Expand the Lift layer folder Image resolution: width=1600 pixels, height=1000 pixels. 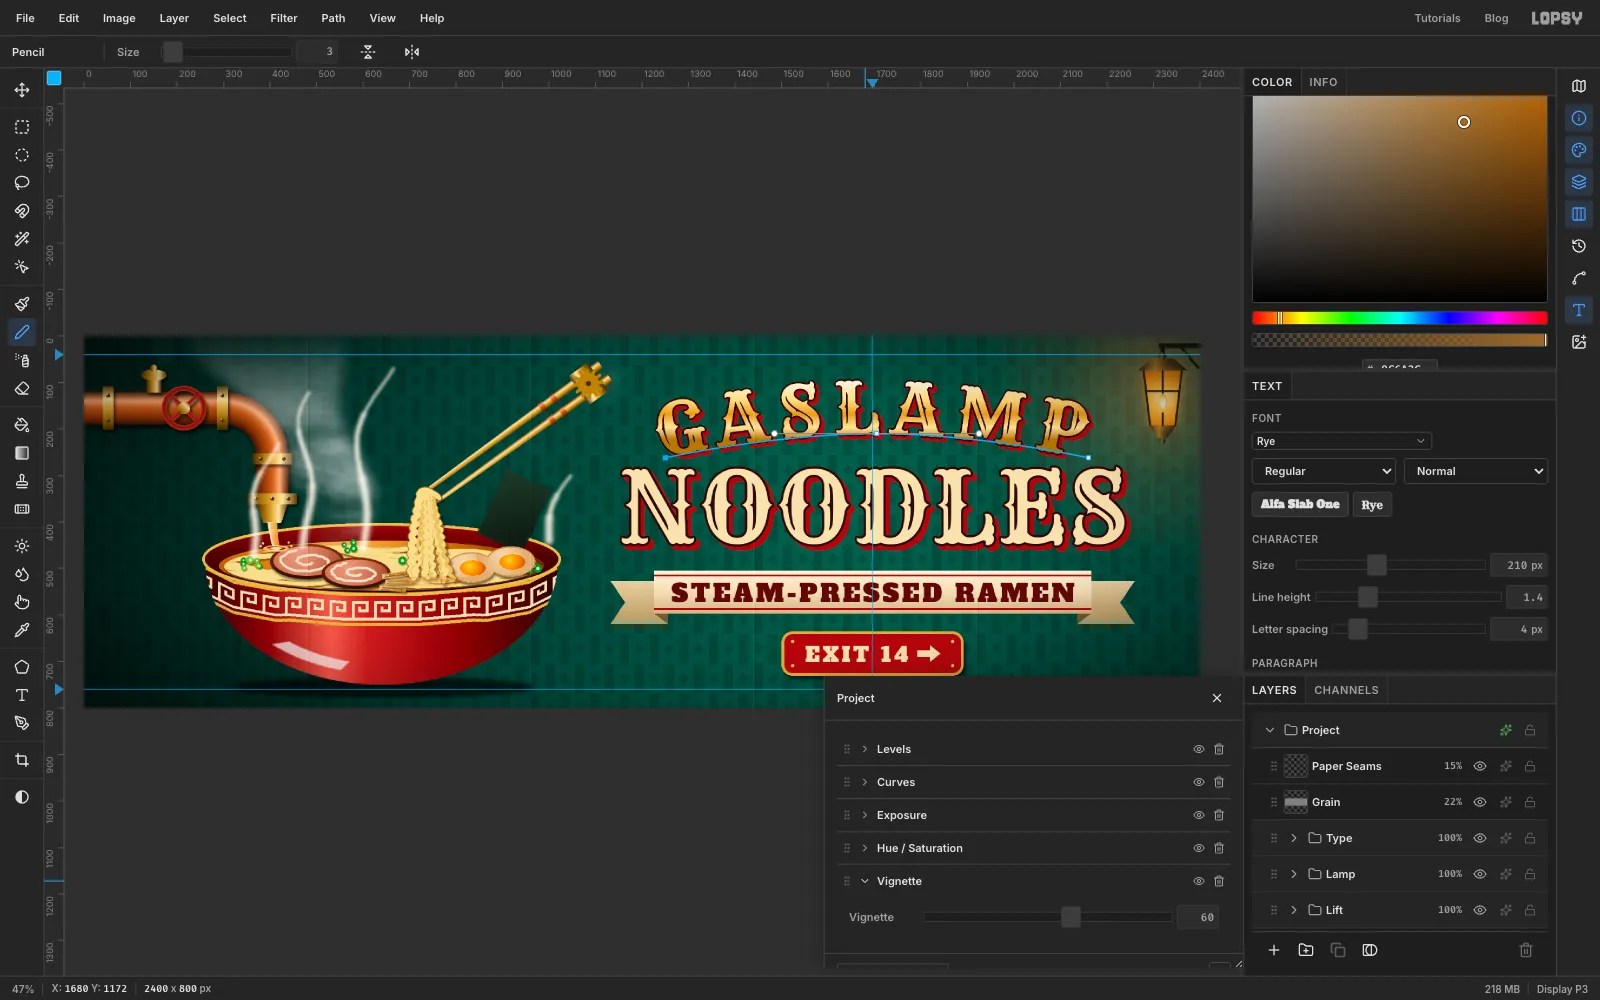(1294, 910)
